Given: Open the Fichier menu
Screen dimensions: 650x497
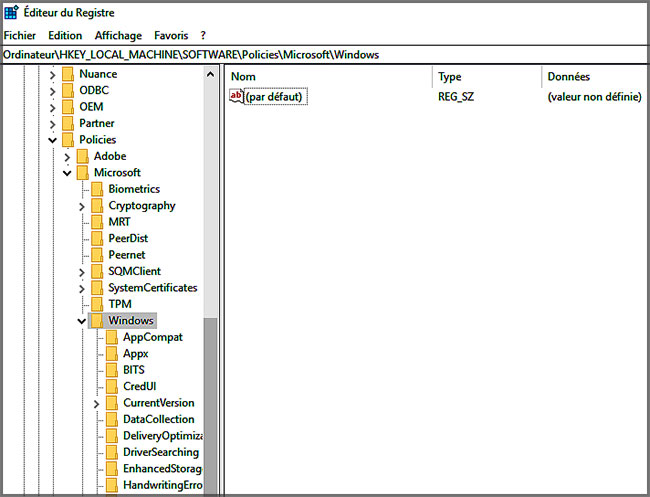Looking at the screenshot, I should (x=19, y=36).
